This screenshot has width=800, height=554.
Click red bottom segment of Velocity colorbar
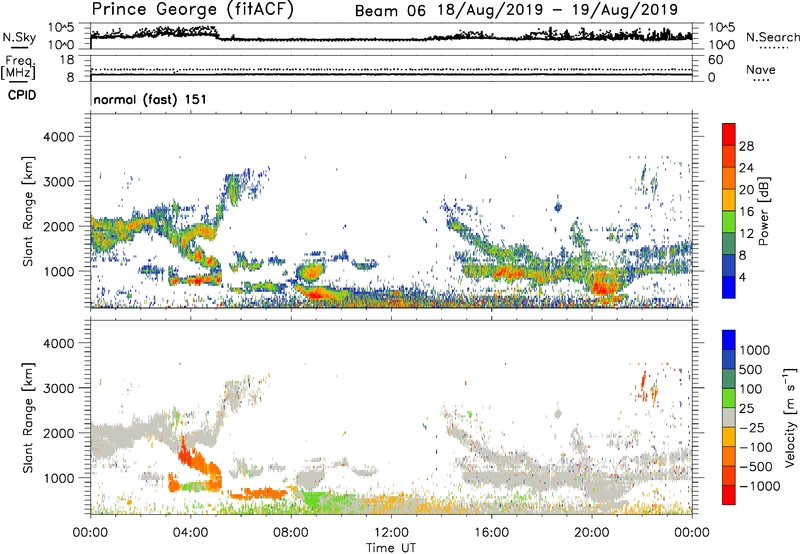(729, 495)
